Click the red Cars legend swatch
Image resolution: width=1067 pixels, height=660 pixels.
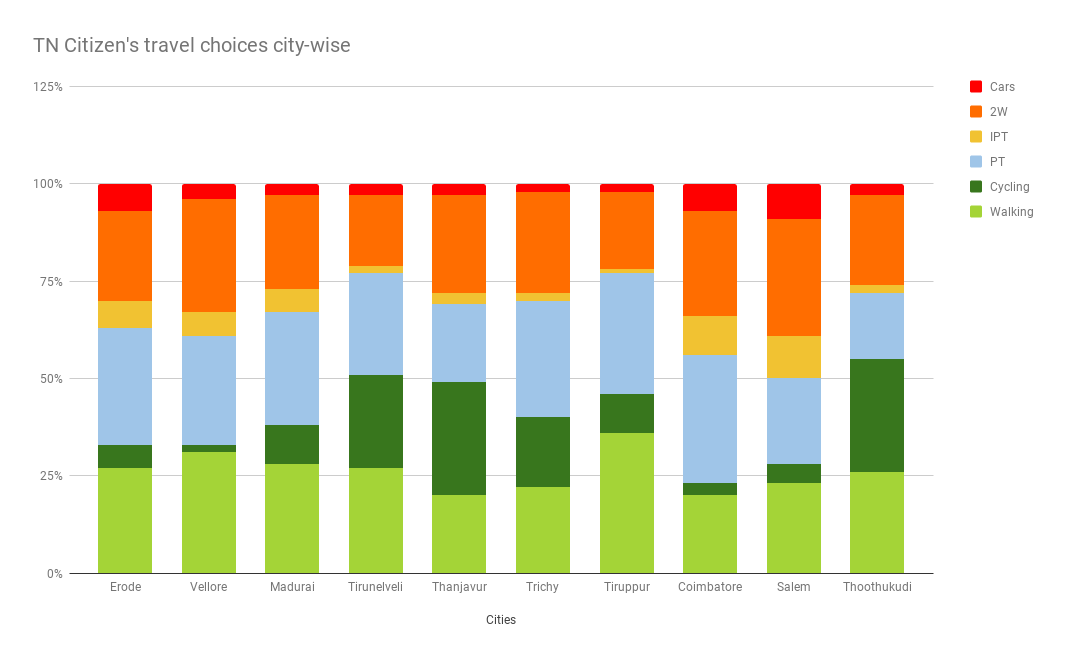click(976, 87)
